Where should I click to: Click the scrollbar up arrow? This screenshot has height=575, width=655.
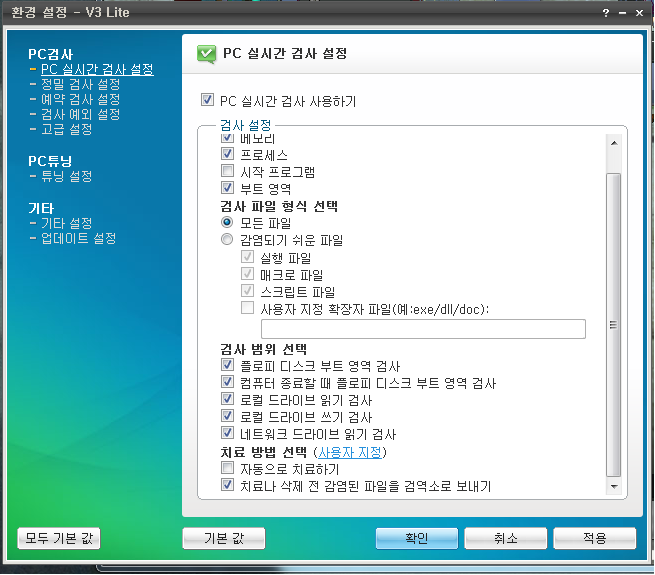pos(614,143)
